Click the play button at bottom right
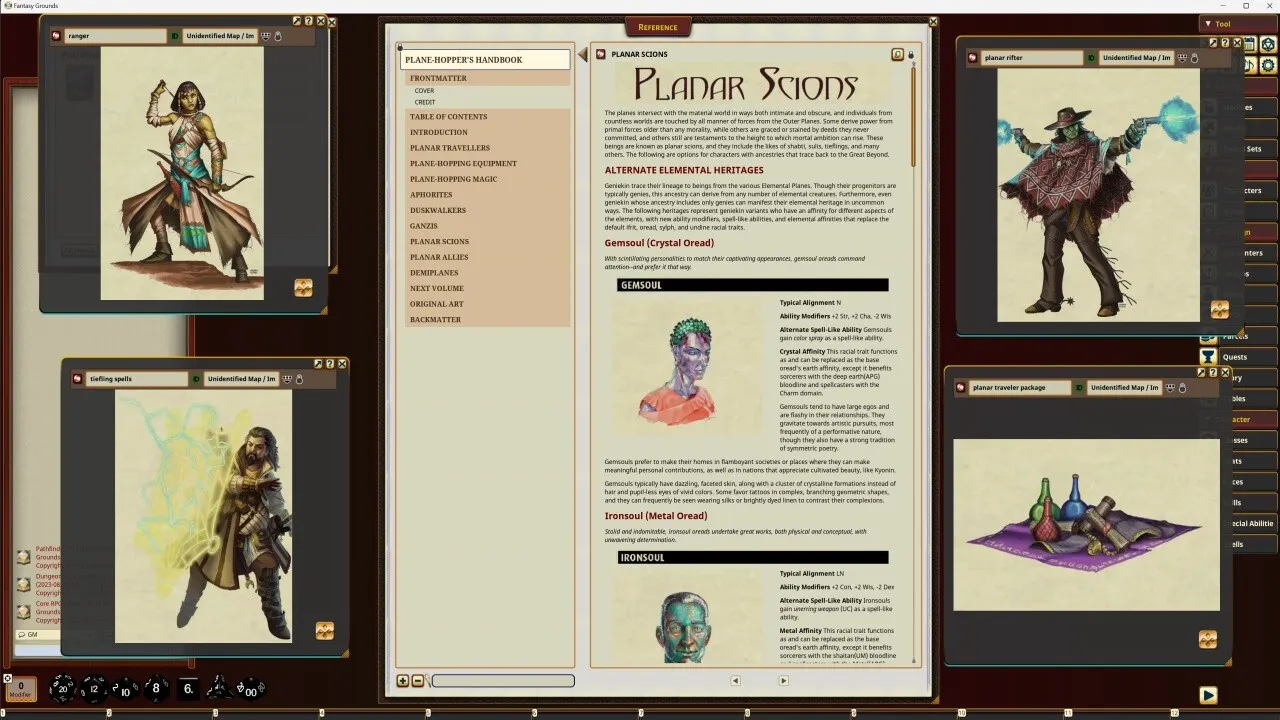The width and height of the screenshot is (1280, 720). click(1208, 695)
